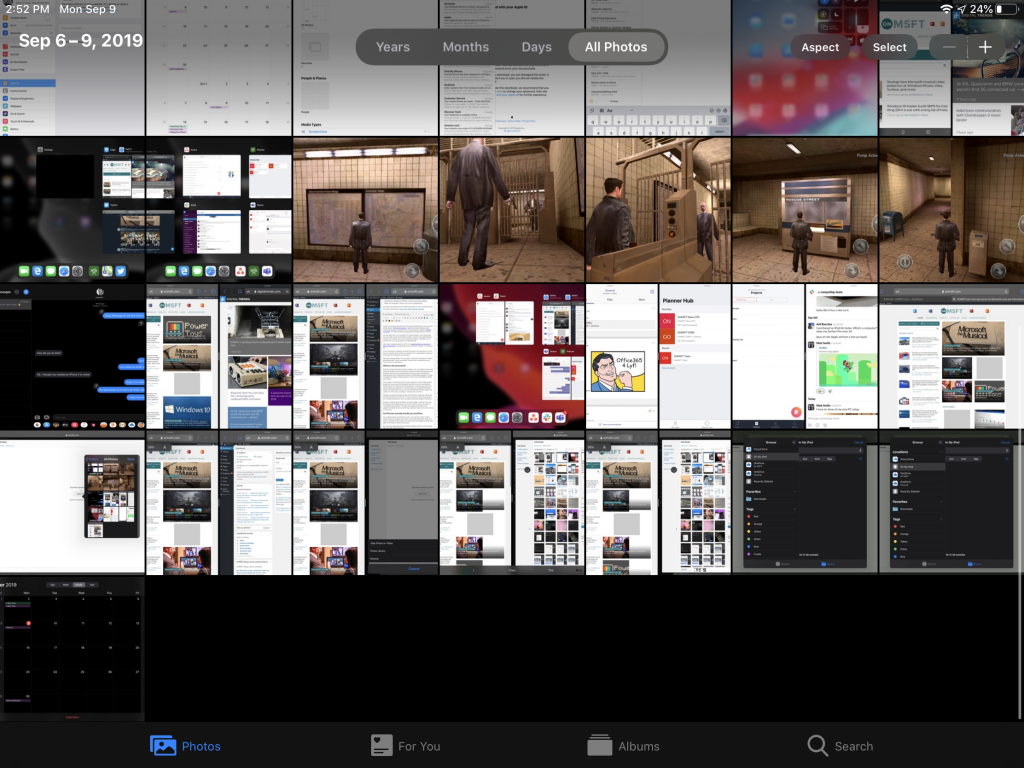
Task: Switch to Years view
Action: point(392,47)
